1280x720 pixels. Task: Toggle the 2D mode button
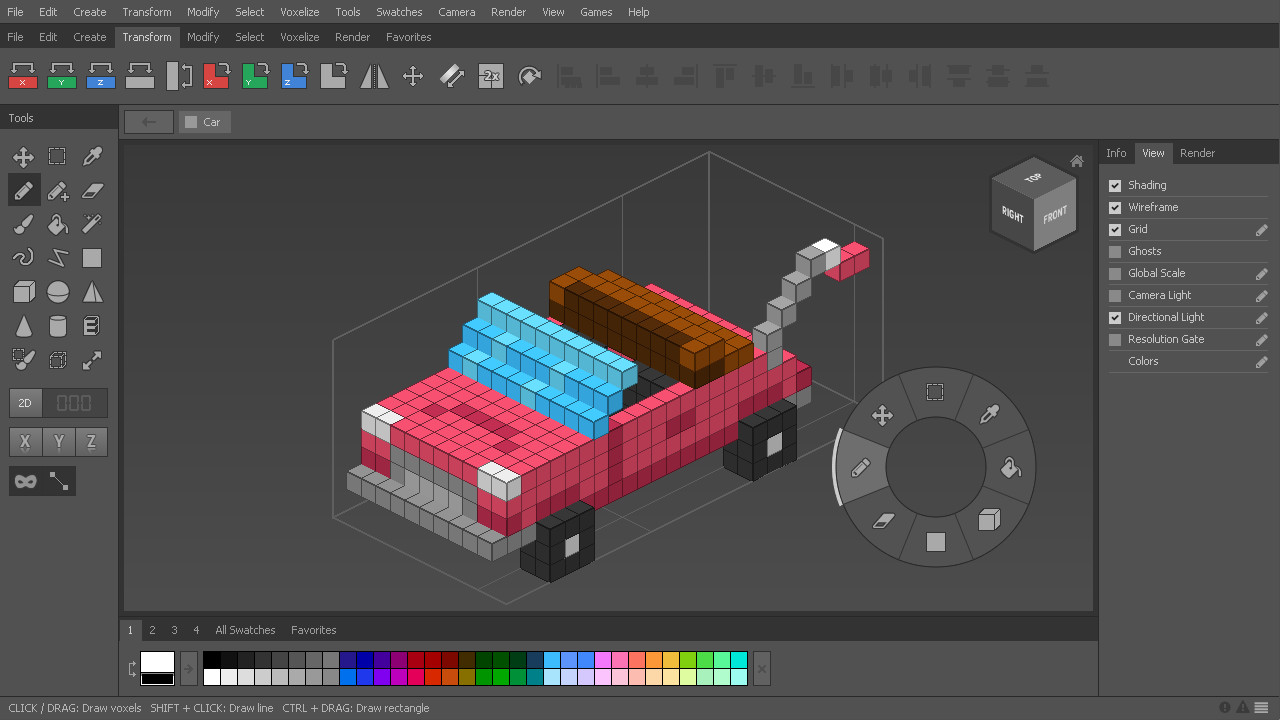[24, 403]
